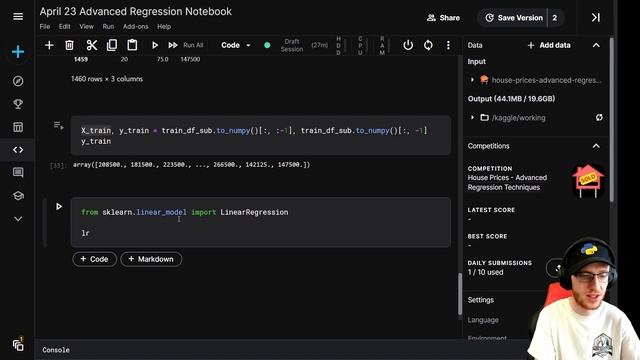Open the Help menu
This screenshot has width=640, height=360.
pyautogui.click(x=164, y=27)
